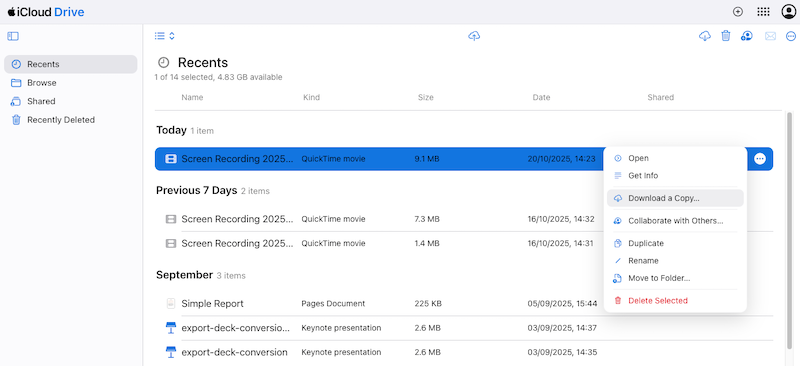
Task: Click the iCloud Drive logo
Action: (46, 12)
